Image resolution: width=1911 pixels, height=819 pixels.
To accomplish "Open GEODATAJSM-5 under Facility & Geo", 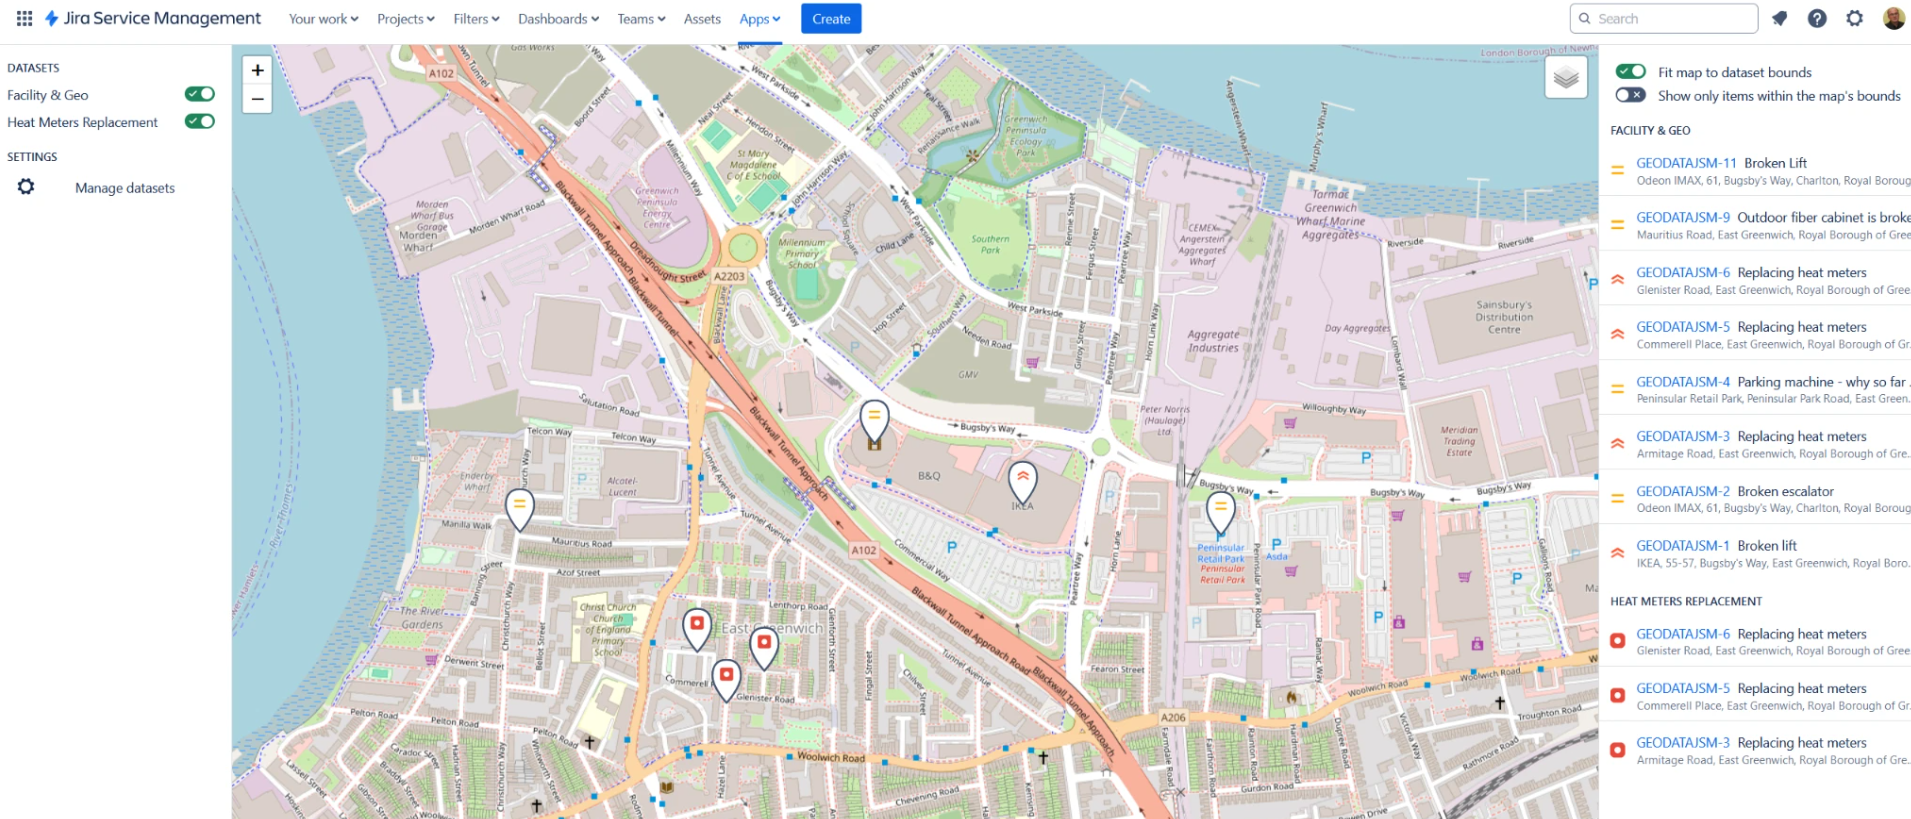I will pyautogui.click(x=1751, y=327).
